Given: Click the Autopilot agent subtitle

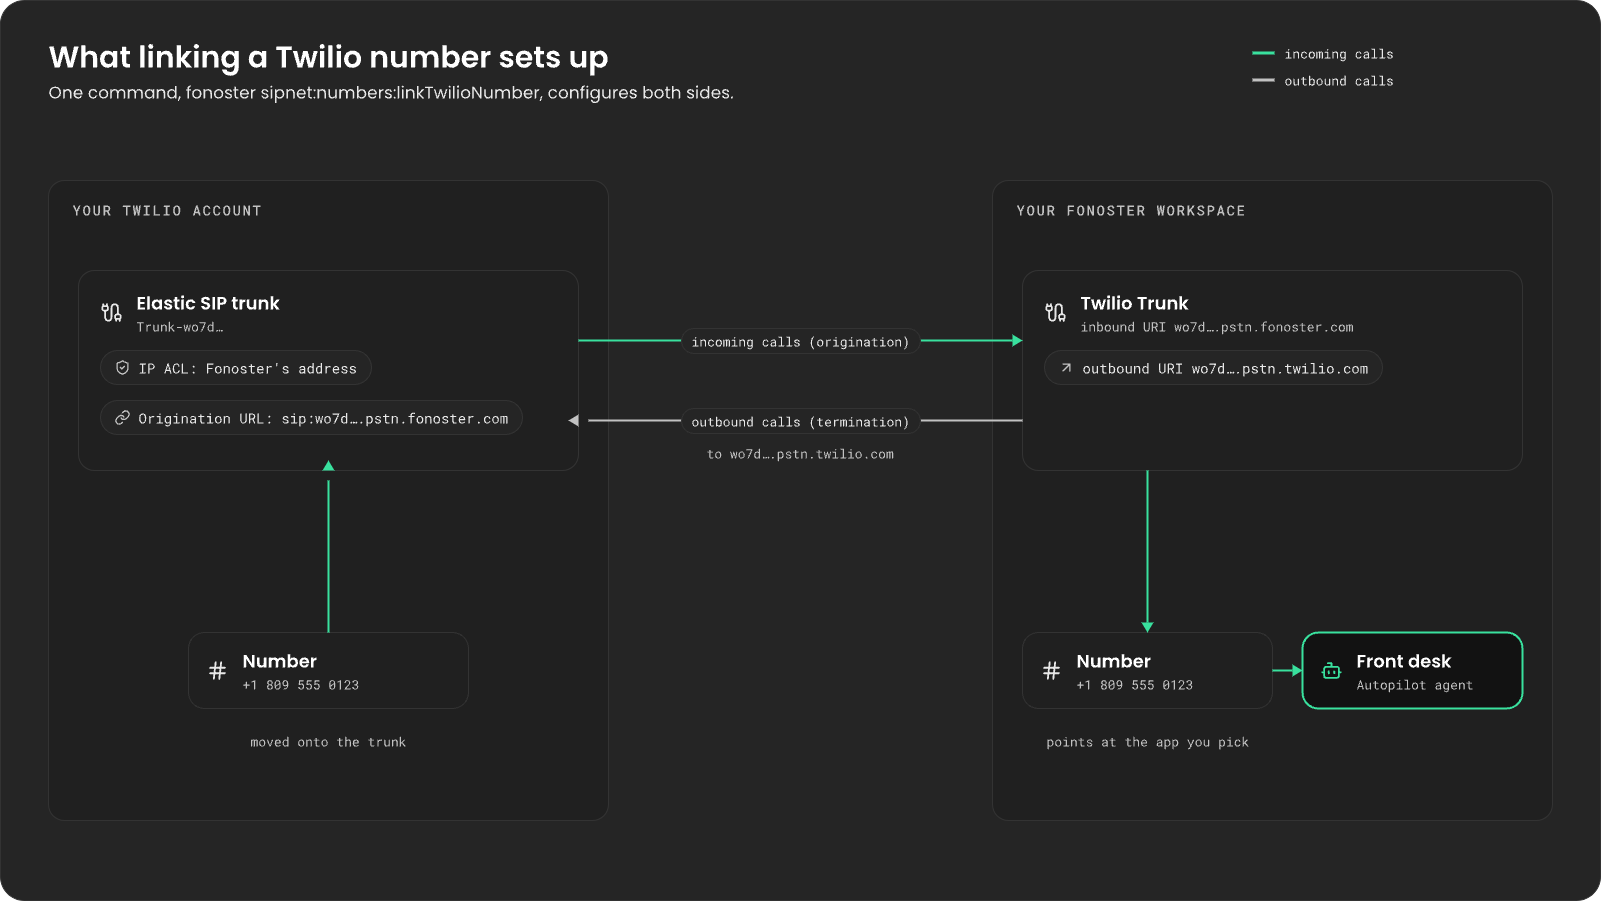Looking at the screenshot, I should coord(1414,685).
